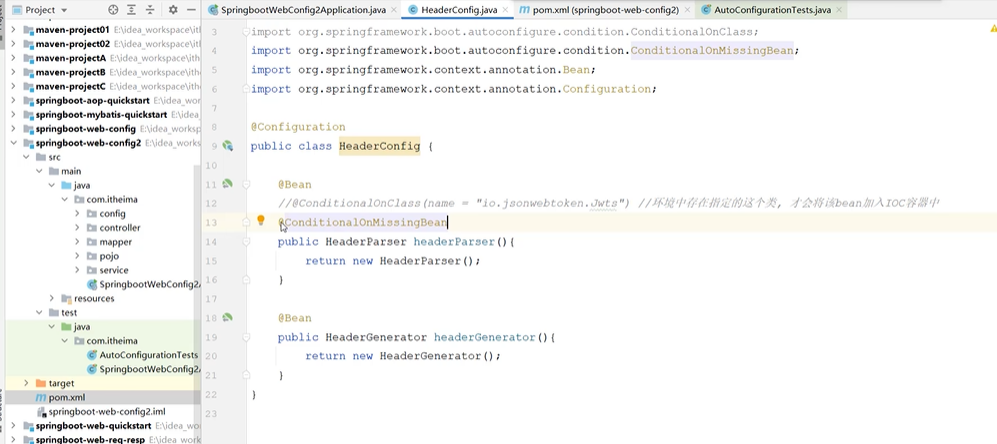
Task: Click @ConditionalOnMissingBean annotation on line 13
Action: [362, 222]
